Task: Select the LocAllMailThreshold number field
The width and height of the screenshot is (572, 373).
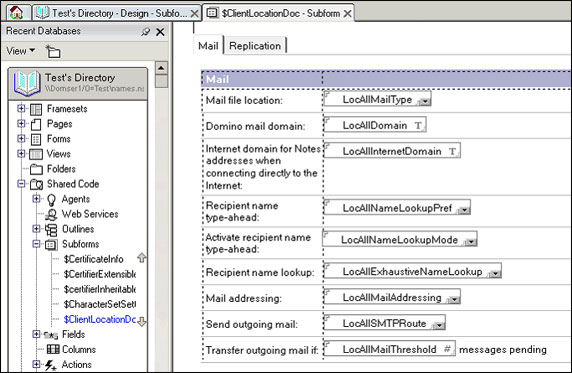Action: tap(390, 349)
